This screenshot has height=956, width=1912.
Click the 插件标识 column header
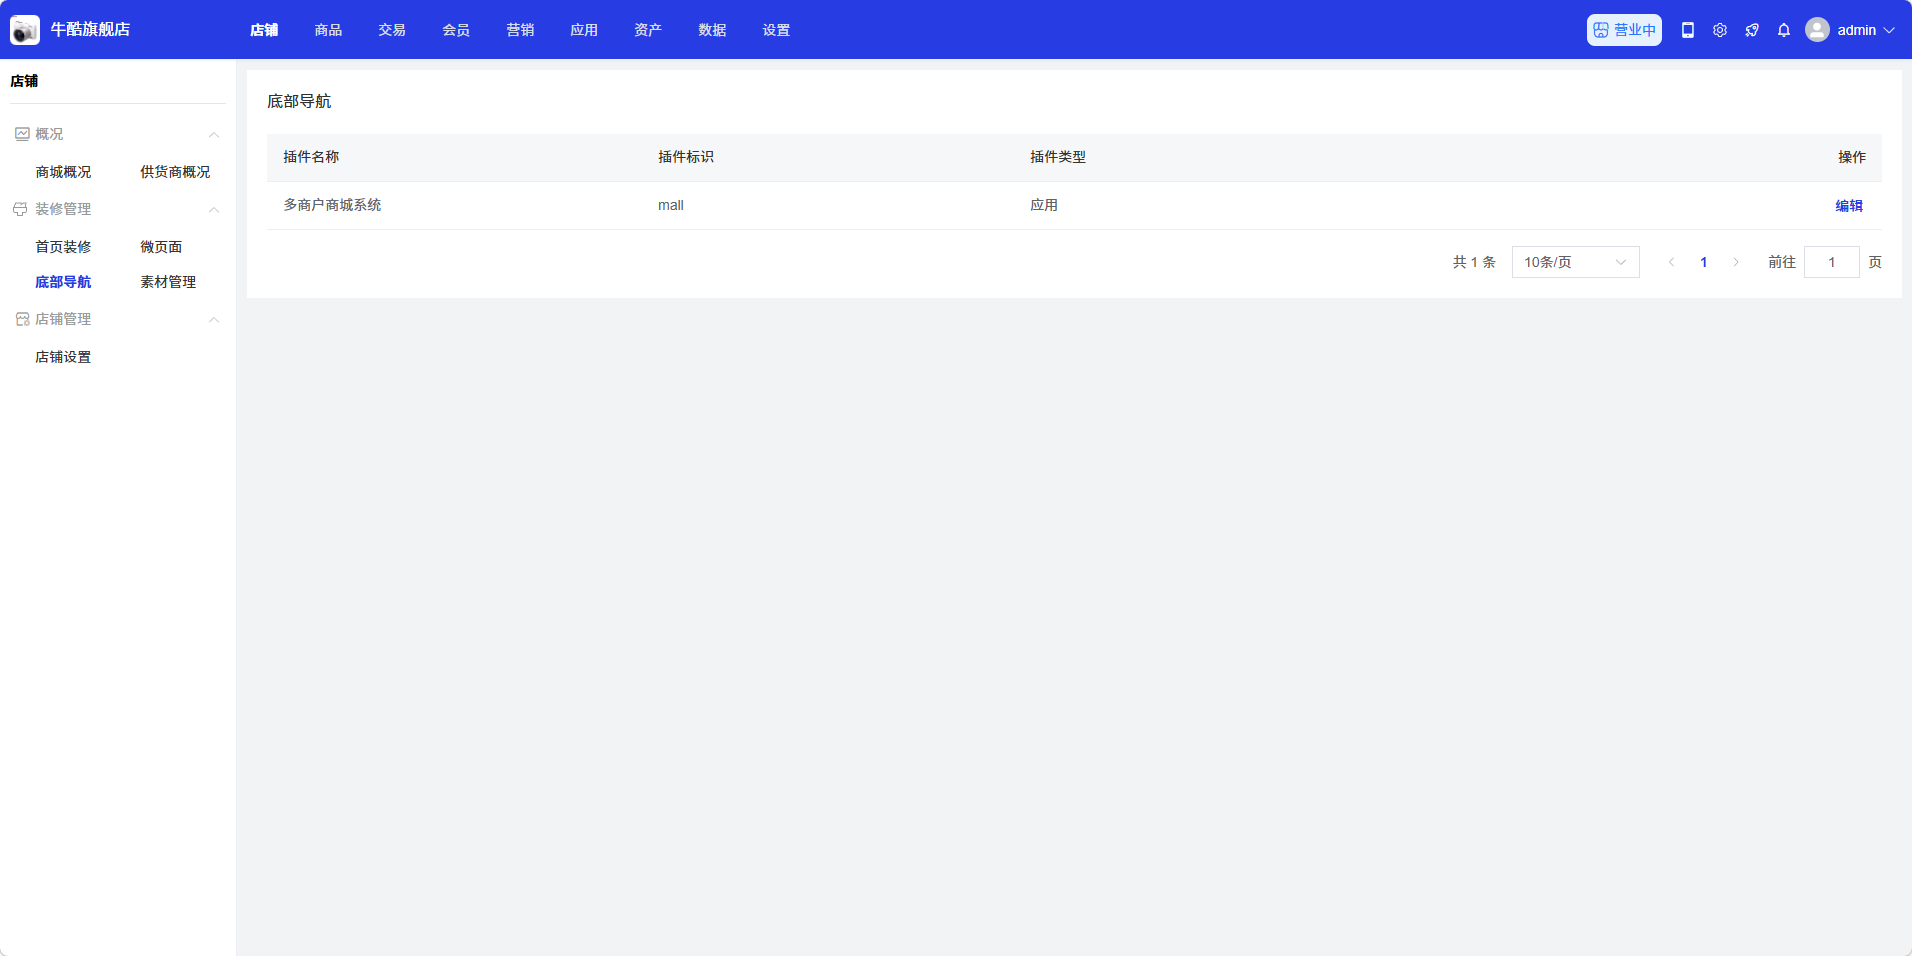(686, 157)
